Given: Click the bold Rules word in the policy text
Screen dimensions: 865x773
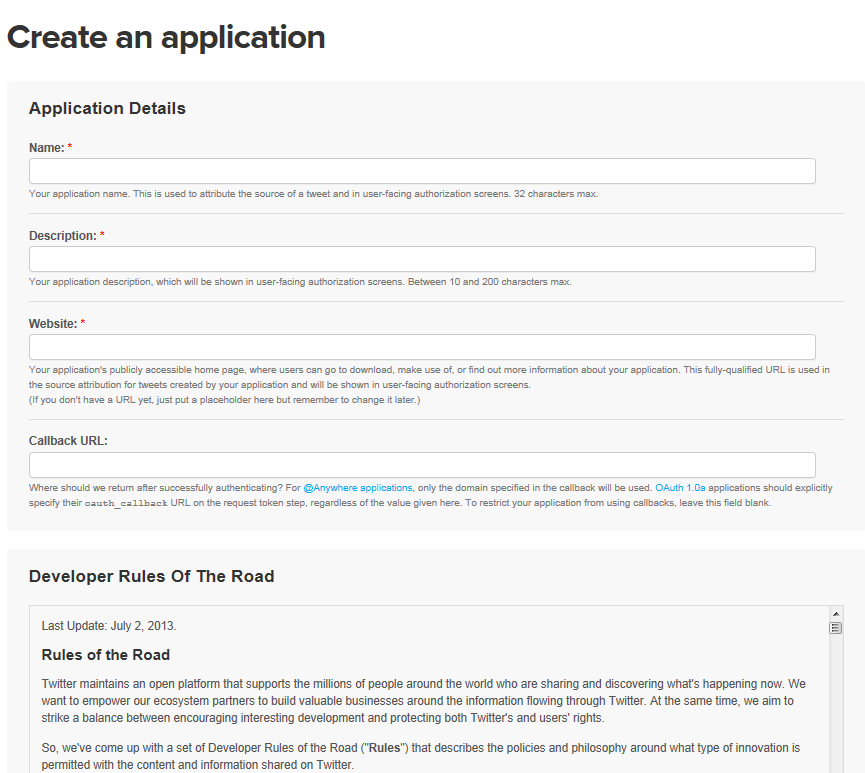Looking at the screenshot, I should point(384,748).
